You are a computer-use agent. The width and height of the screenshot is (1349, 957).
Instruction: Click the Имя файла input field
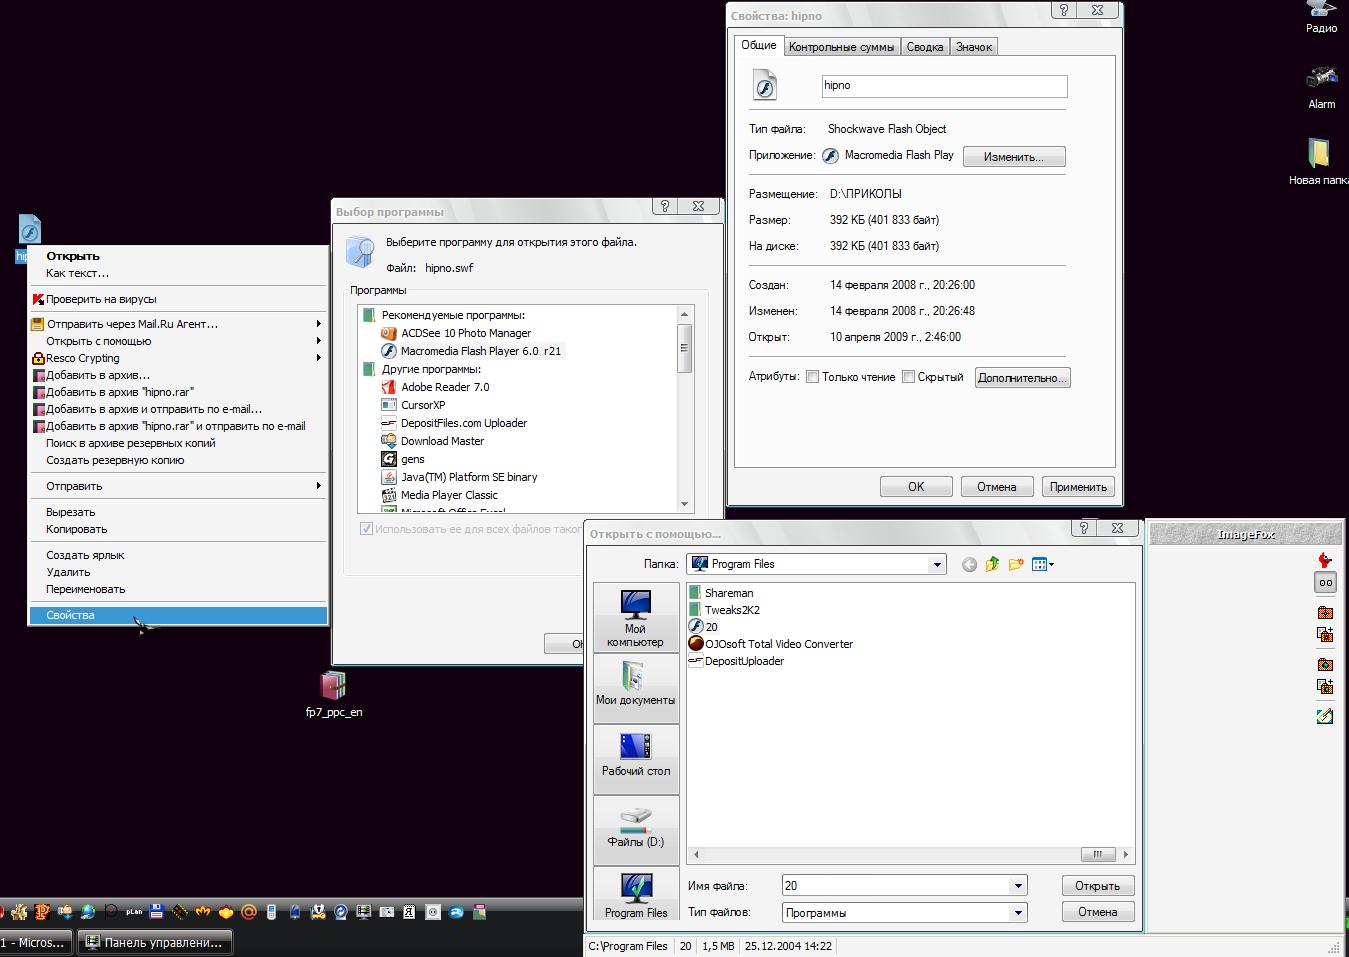pyautogui.click(x=895, y=886)
